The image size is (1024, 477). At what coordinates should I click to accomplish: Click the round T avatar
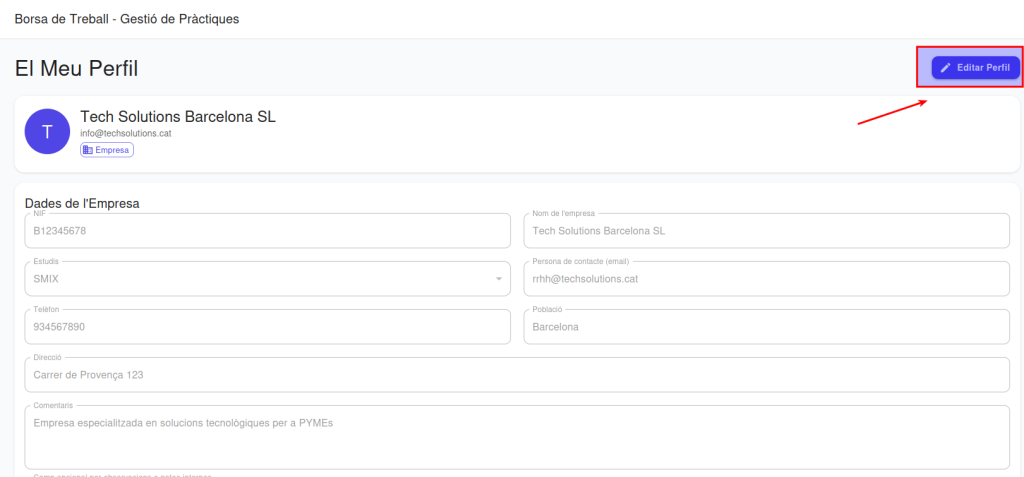[47, 131]
